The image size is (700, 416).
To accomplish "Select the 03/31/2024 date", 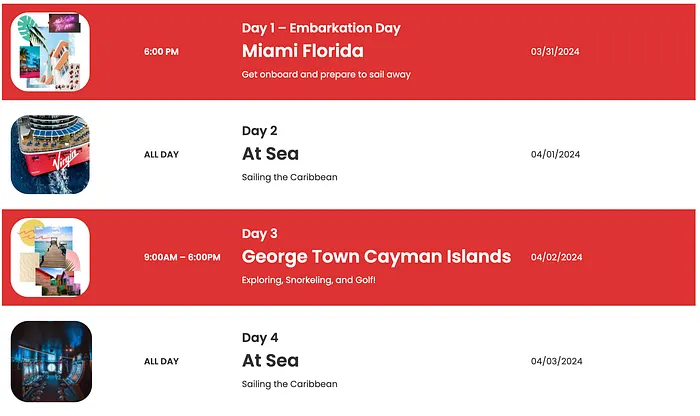I will coord(556,51).
